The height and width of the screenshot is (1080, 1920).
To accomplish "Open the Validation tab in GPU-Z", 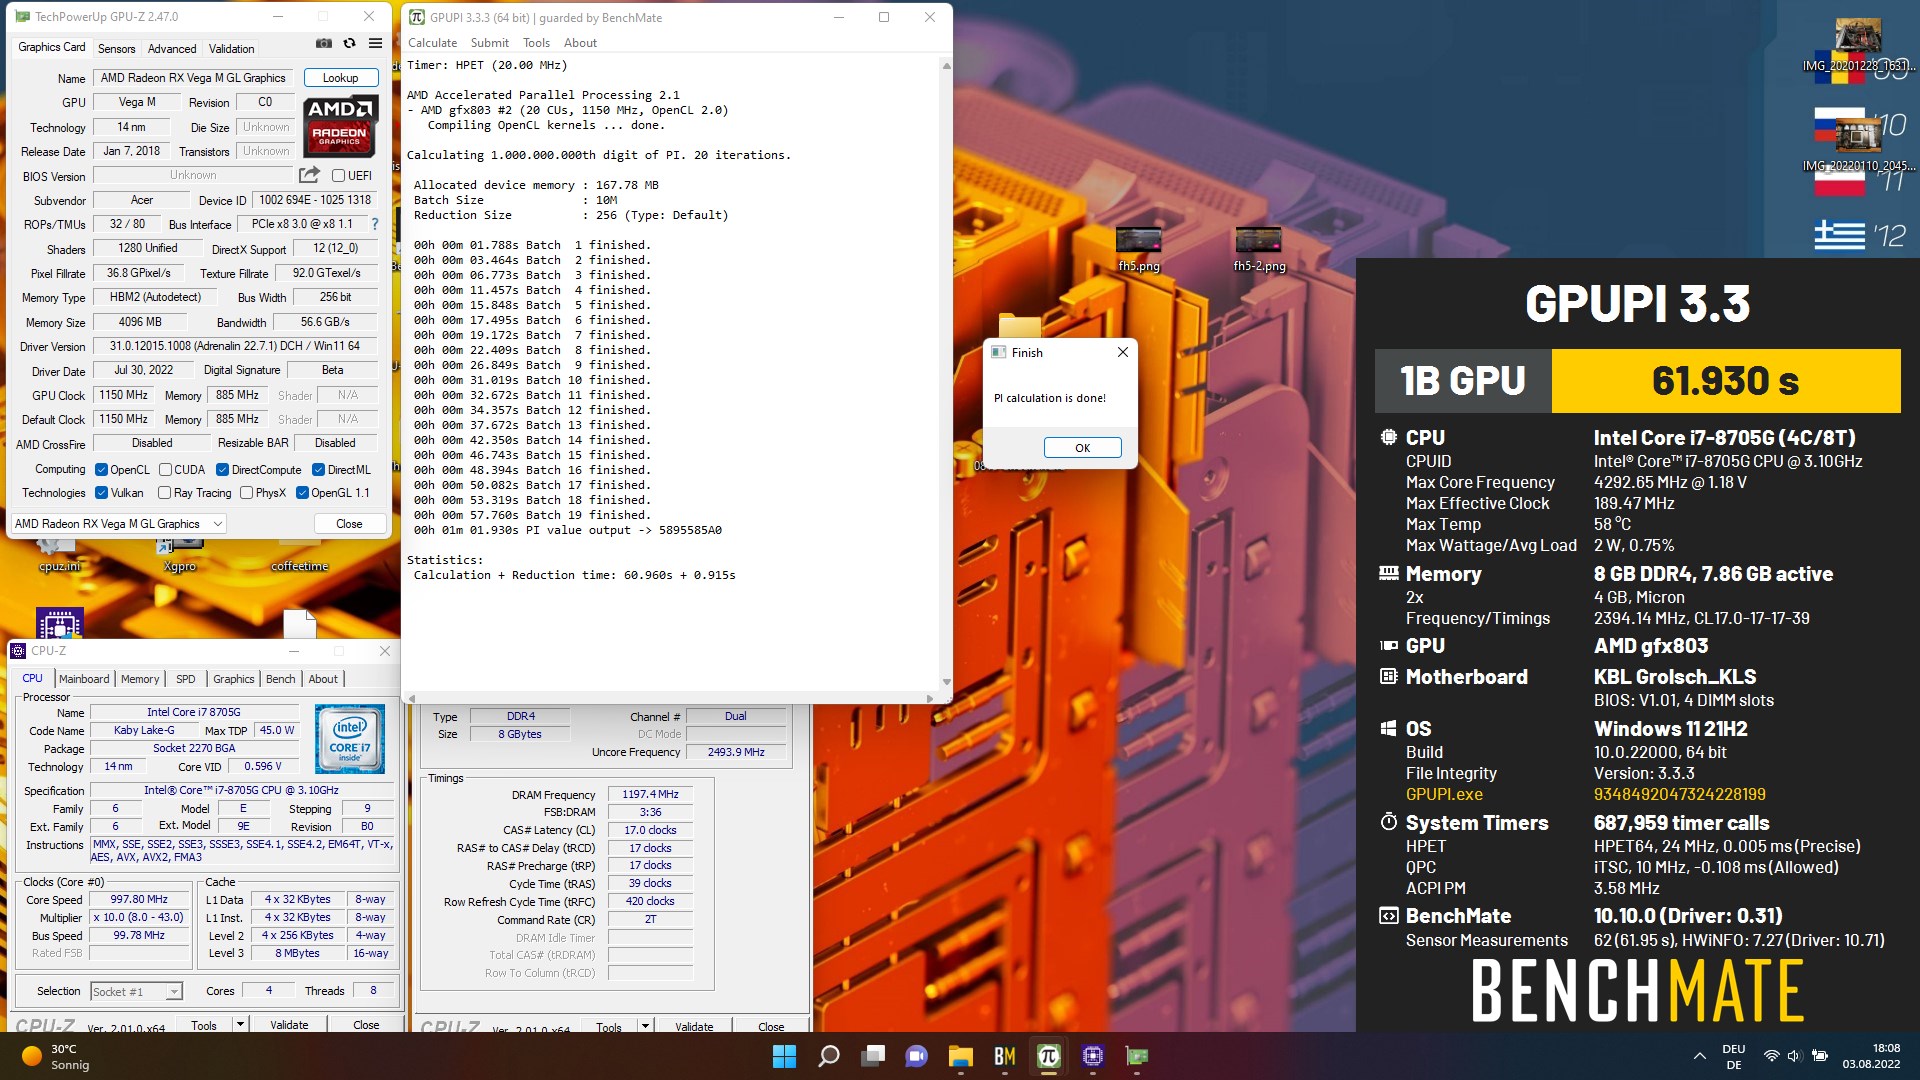I will [231, 49].
